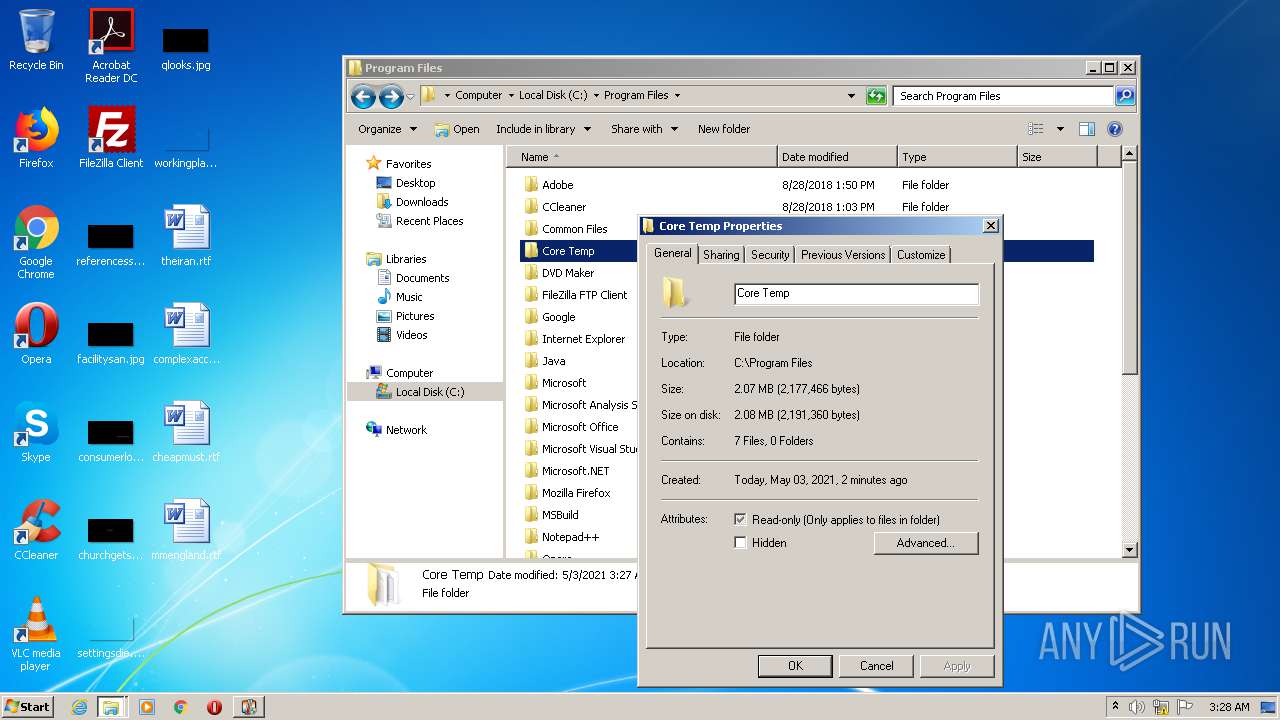Screen dimensions: 1280x720
Task: Expand the Computer breadcrumb arrow
Action: 511,96
